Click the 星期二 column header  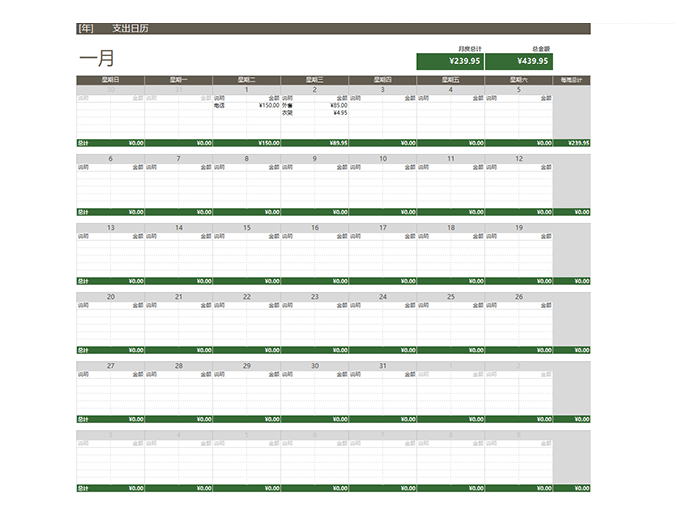click(x=247, y=80)
